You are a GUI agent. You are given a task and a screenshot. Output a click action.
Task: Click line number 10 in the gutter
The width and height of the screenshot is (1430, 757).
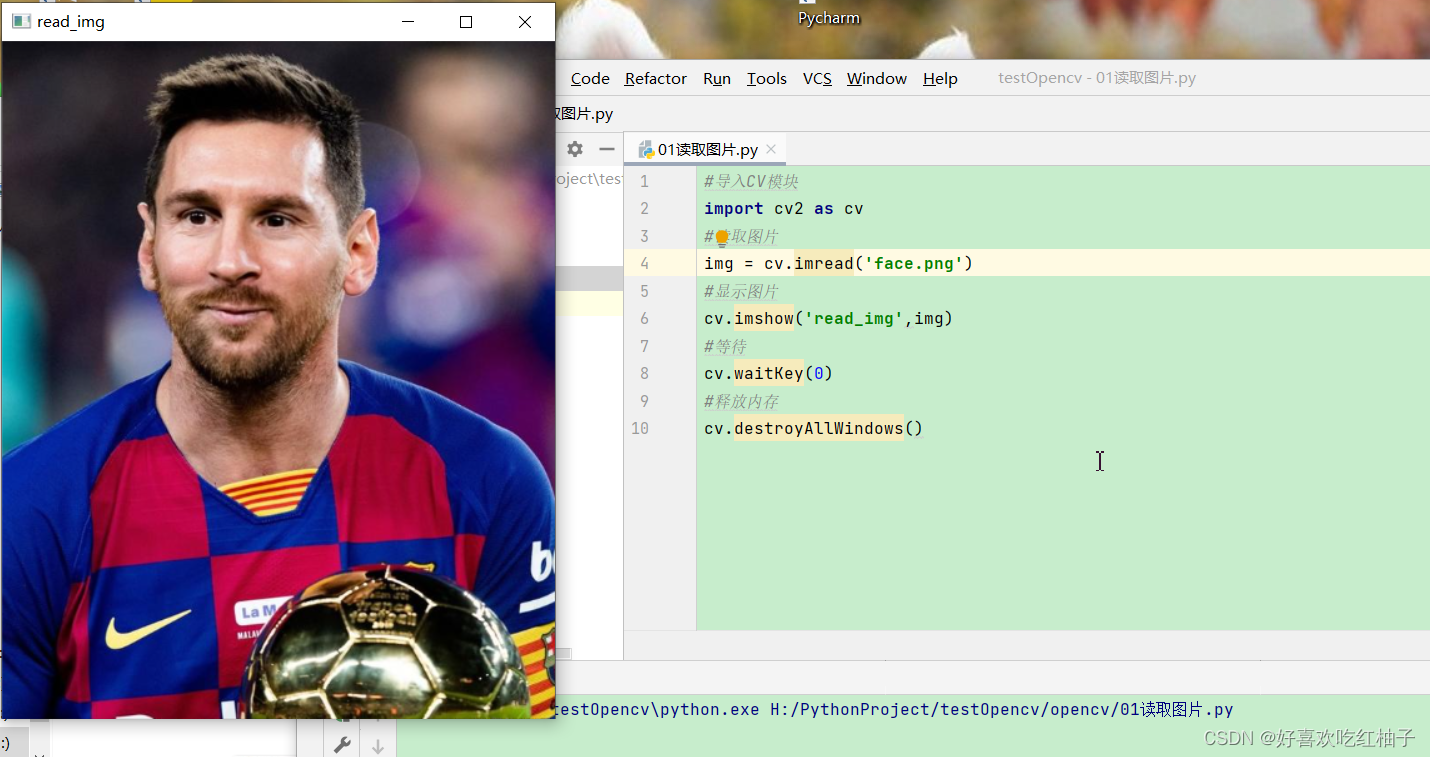tap(640, 429)
